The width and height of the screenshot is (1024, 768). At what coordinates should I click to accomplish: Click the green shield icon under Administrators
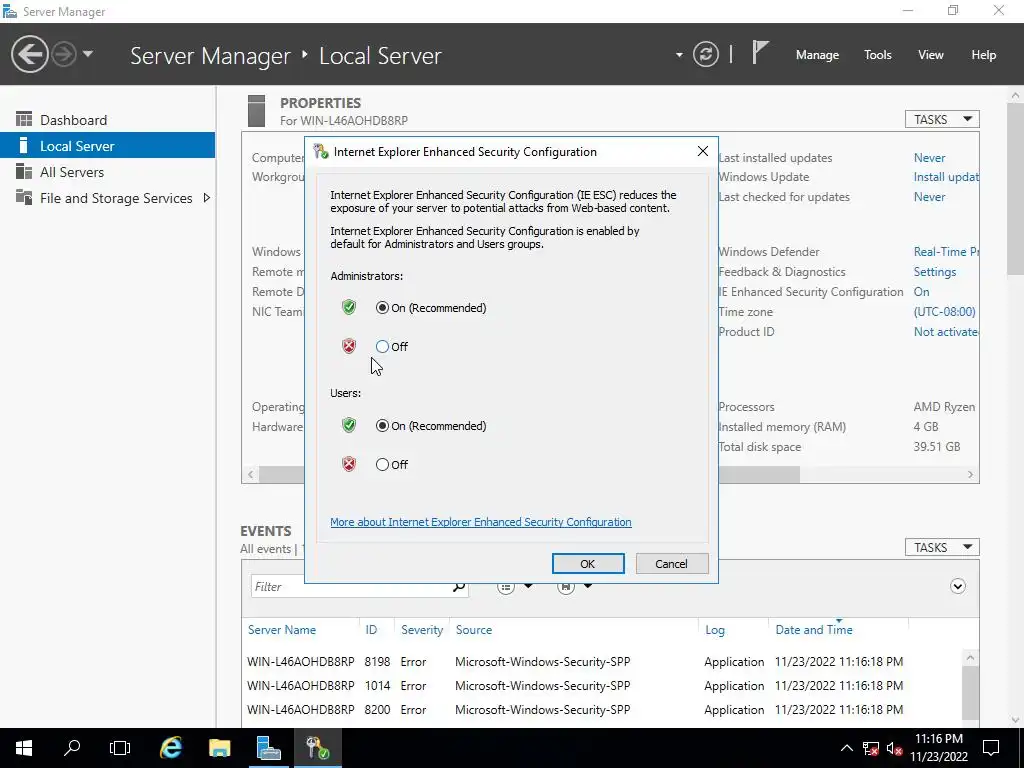pyautogui.click(x=349, y=307)
